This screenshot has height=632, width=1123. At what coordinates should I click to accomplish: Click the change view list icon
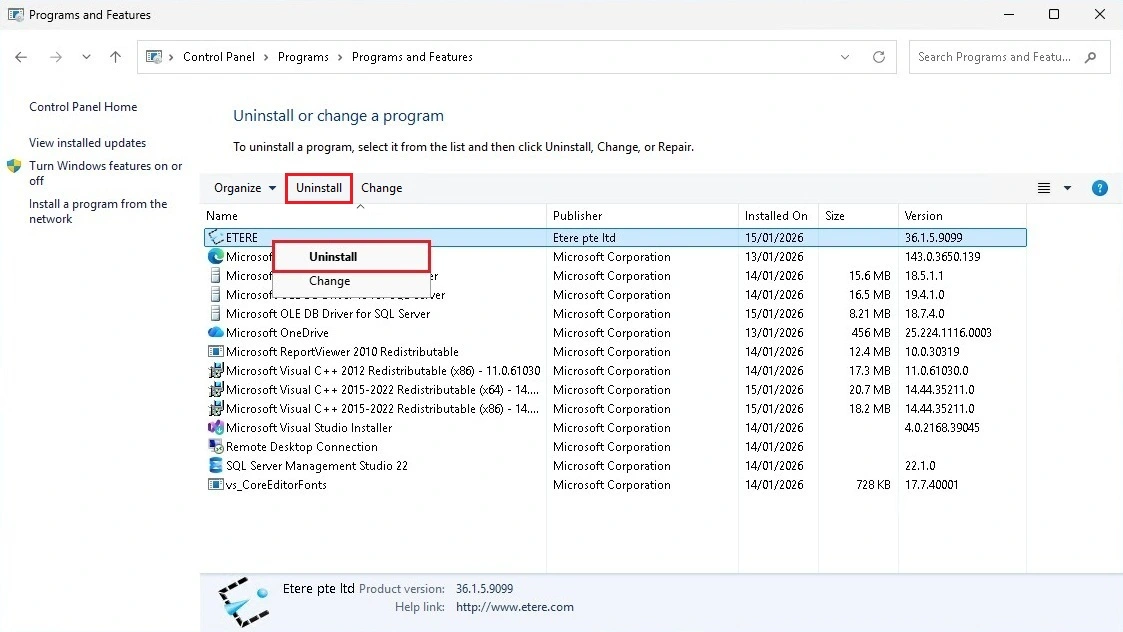tap(1044, 188)
